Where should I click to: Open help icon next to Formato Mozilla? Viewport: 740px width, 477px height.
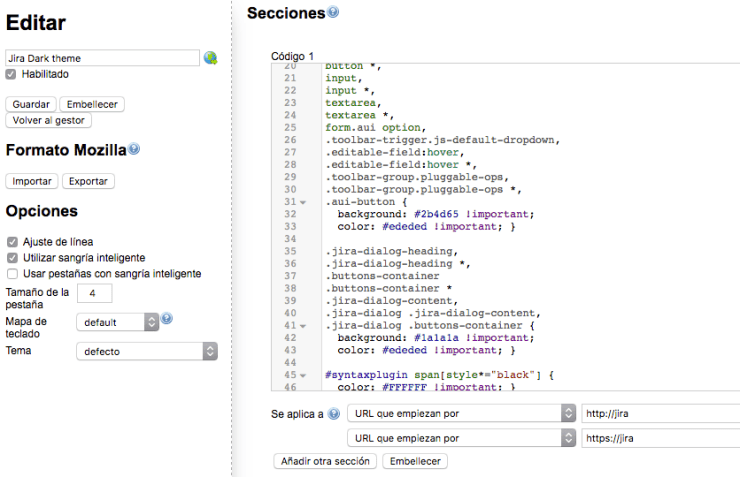(x=134, y=150)
